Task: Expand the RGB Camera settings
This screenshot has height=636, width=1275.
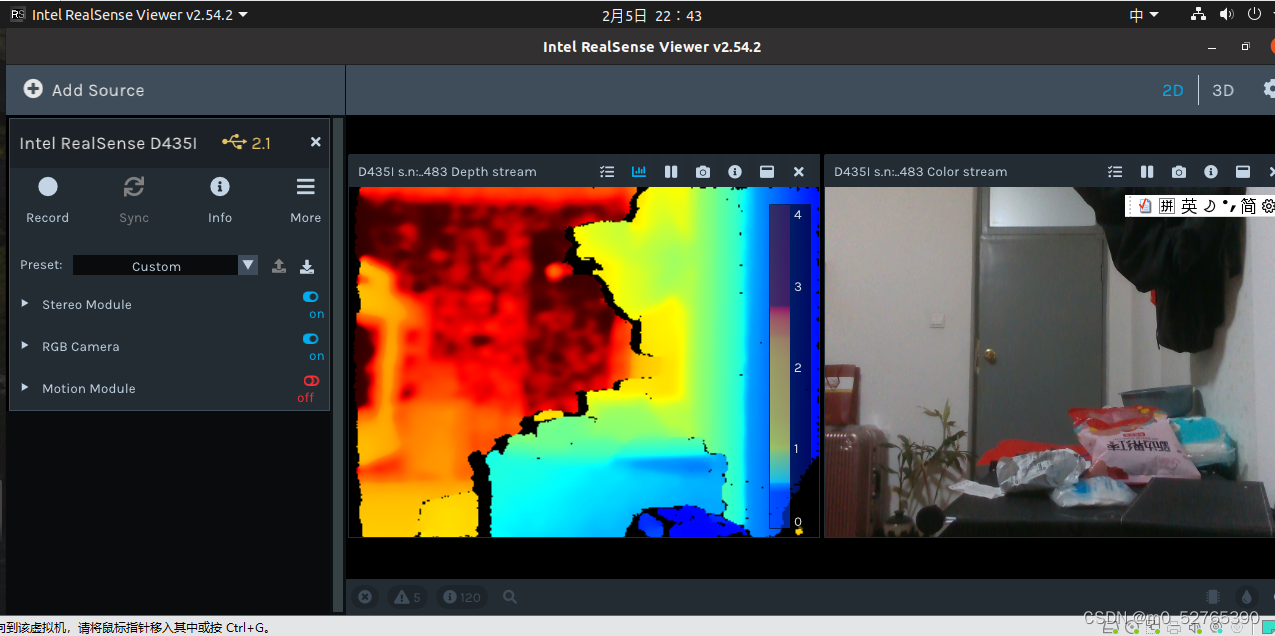Action: click(x=24, y=346)
